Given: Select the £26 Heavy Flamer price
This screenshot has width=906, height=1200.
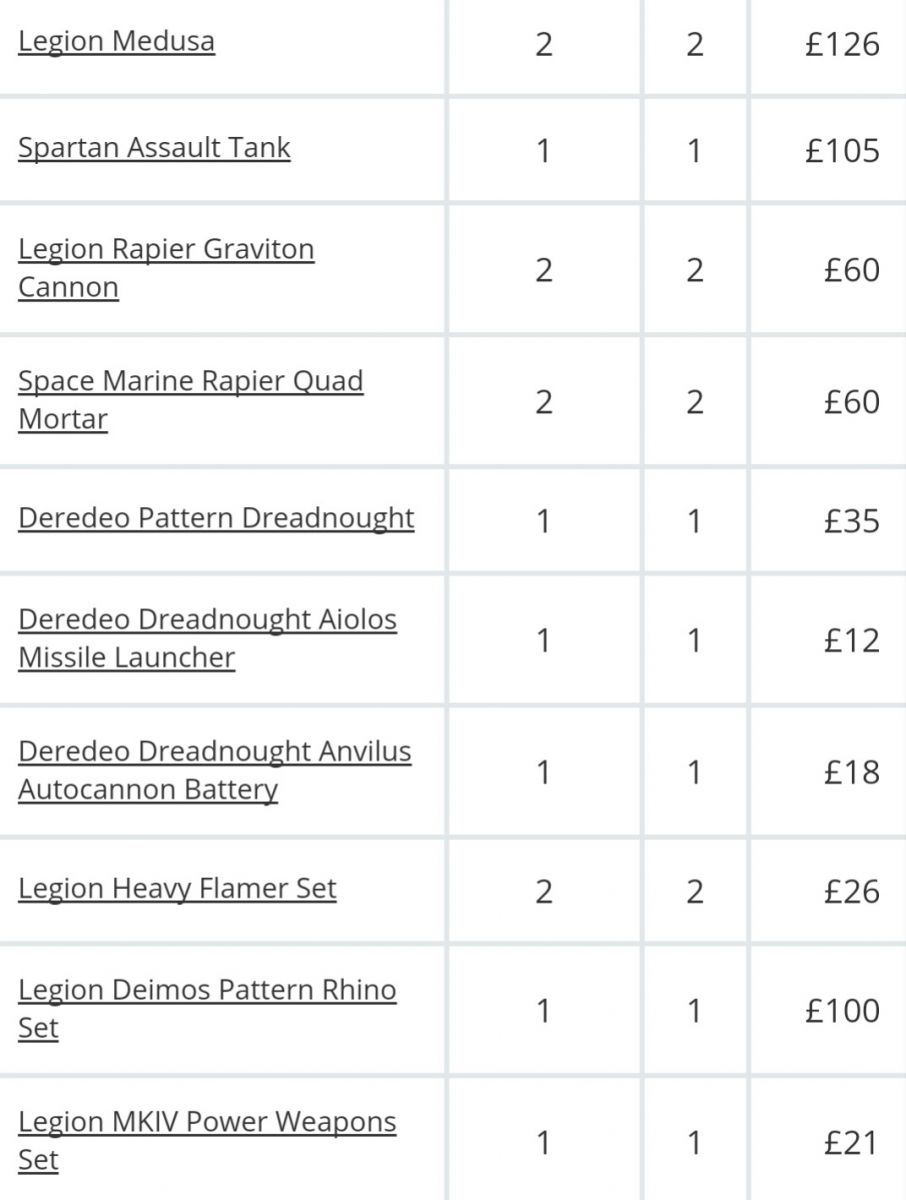Looking at the screenshot, I should 851,891.
